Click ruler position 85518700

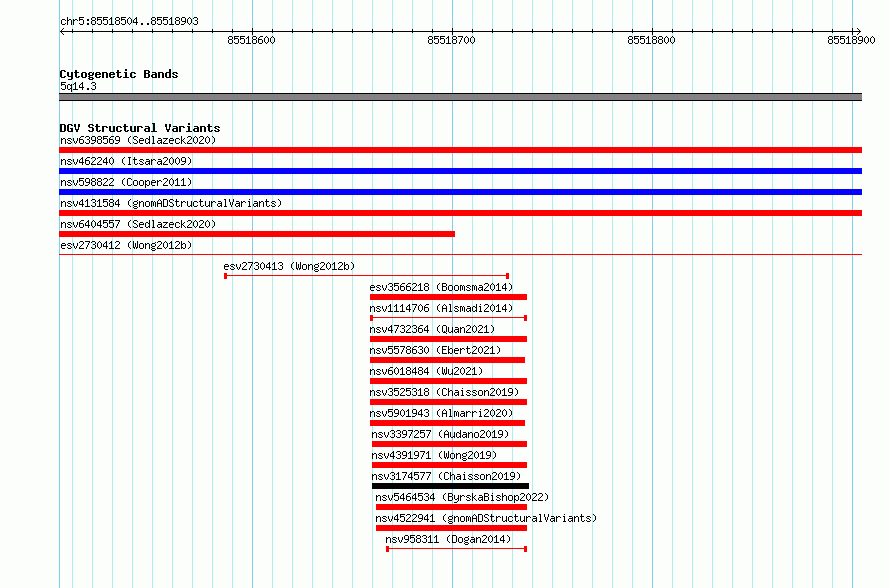tap(451, 40)
